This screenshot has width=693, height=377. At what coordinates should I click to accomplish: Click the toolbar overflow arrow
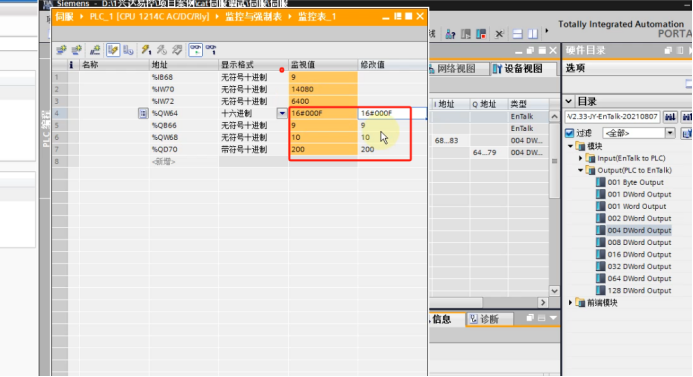click(547, 31)
